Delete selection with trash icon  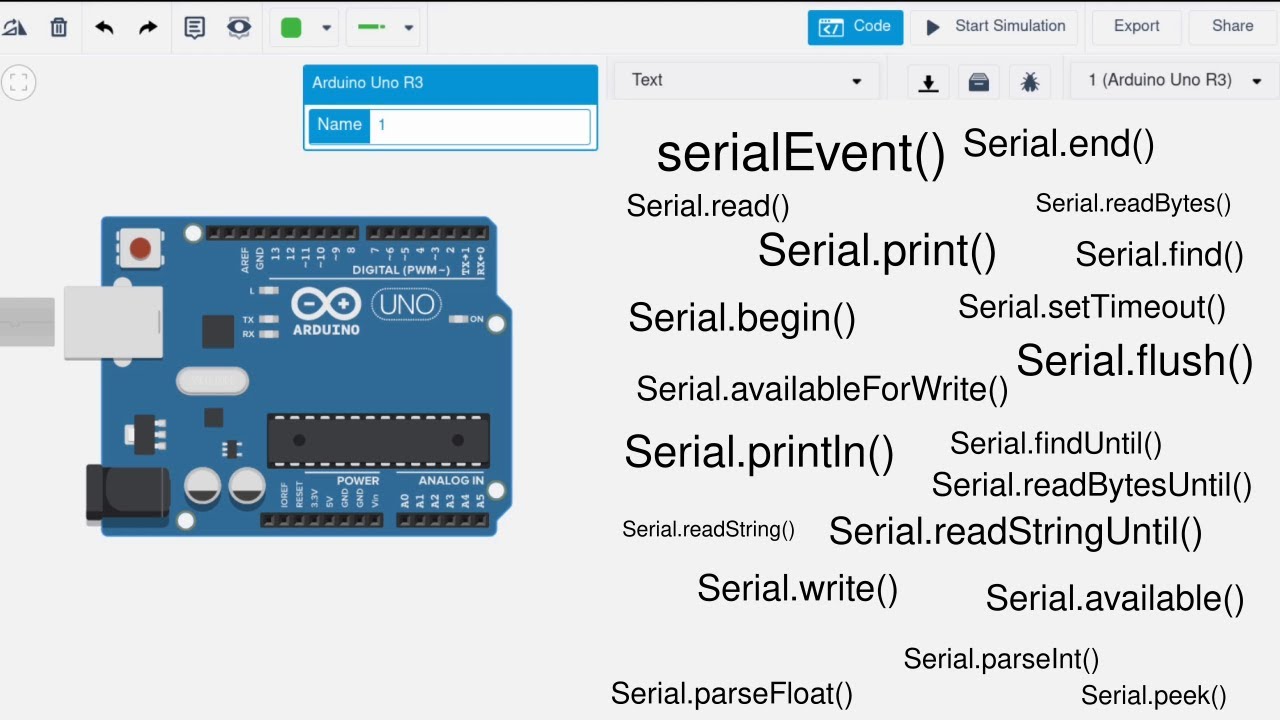pos(59,28)
